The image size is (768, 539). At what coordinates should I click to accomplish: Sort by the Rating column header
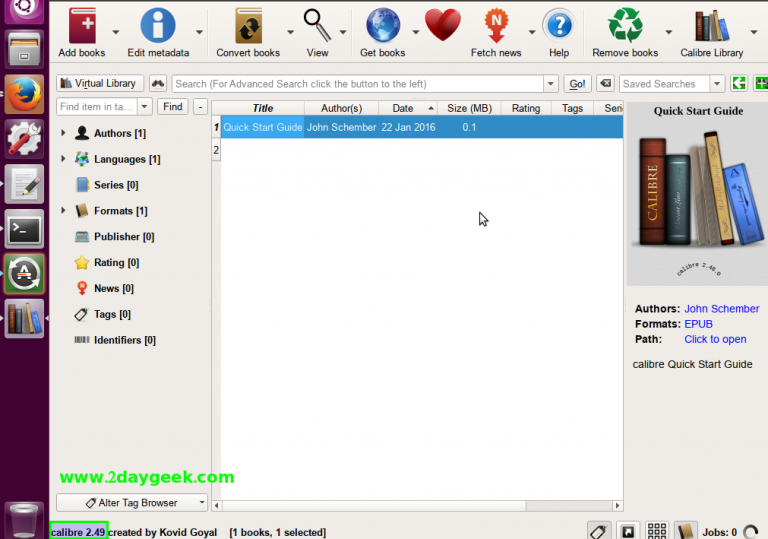pos(526,108)
